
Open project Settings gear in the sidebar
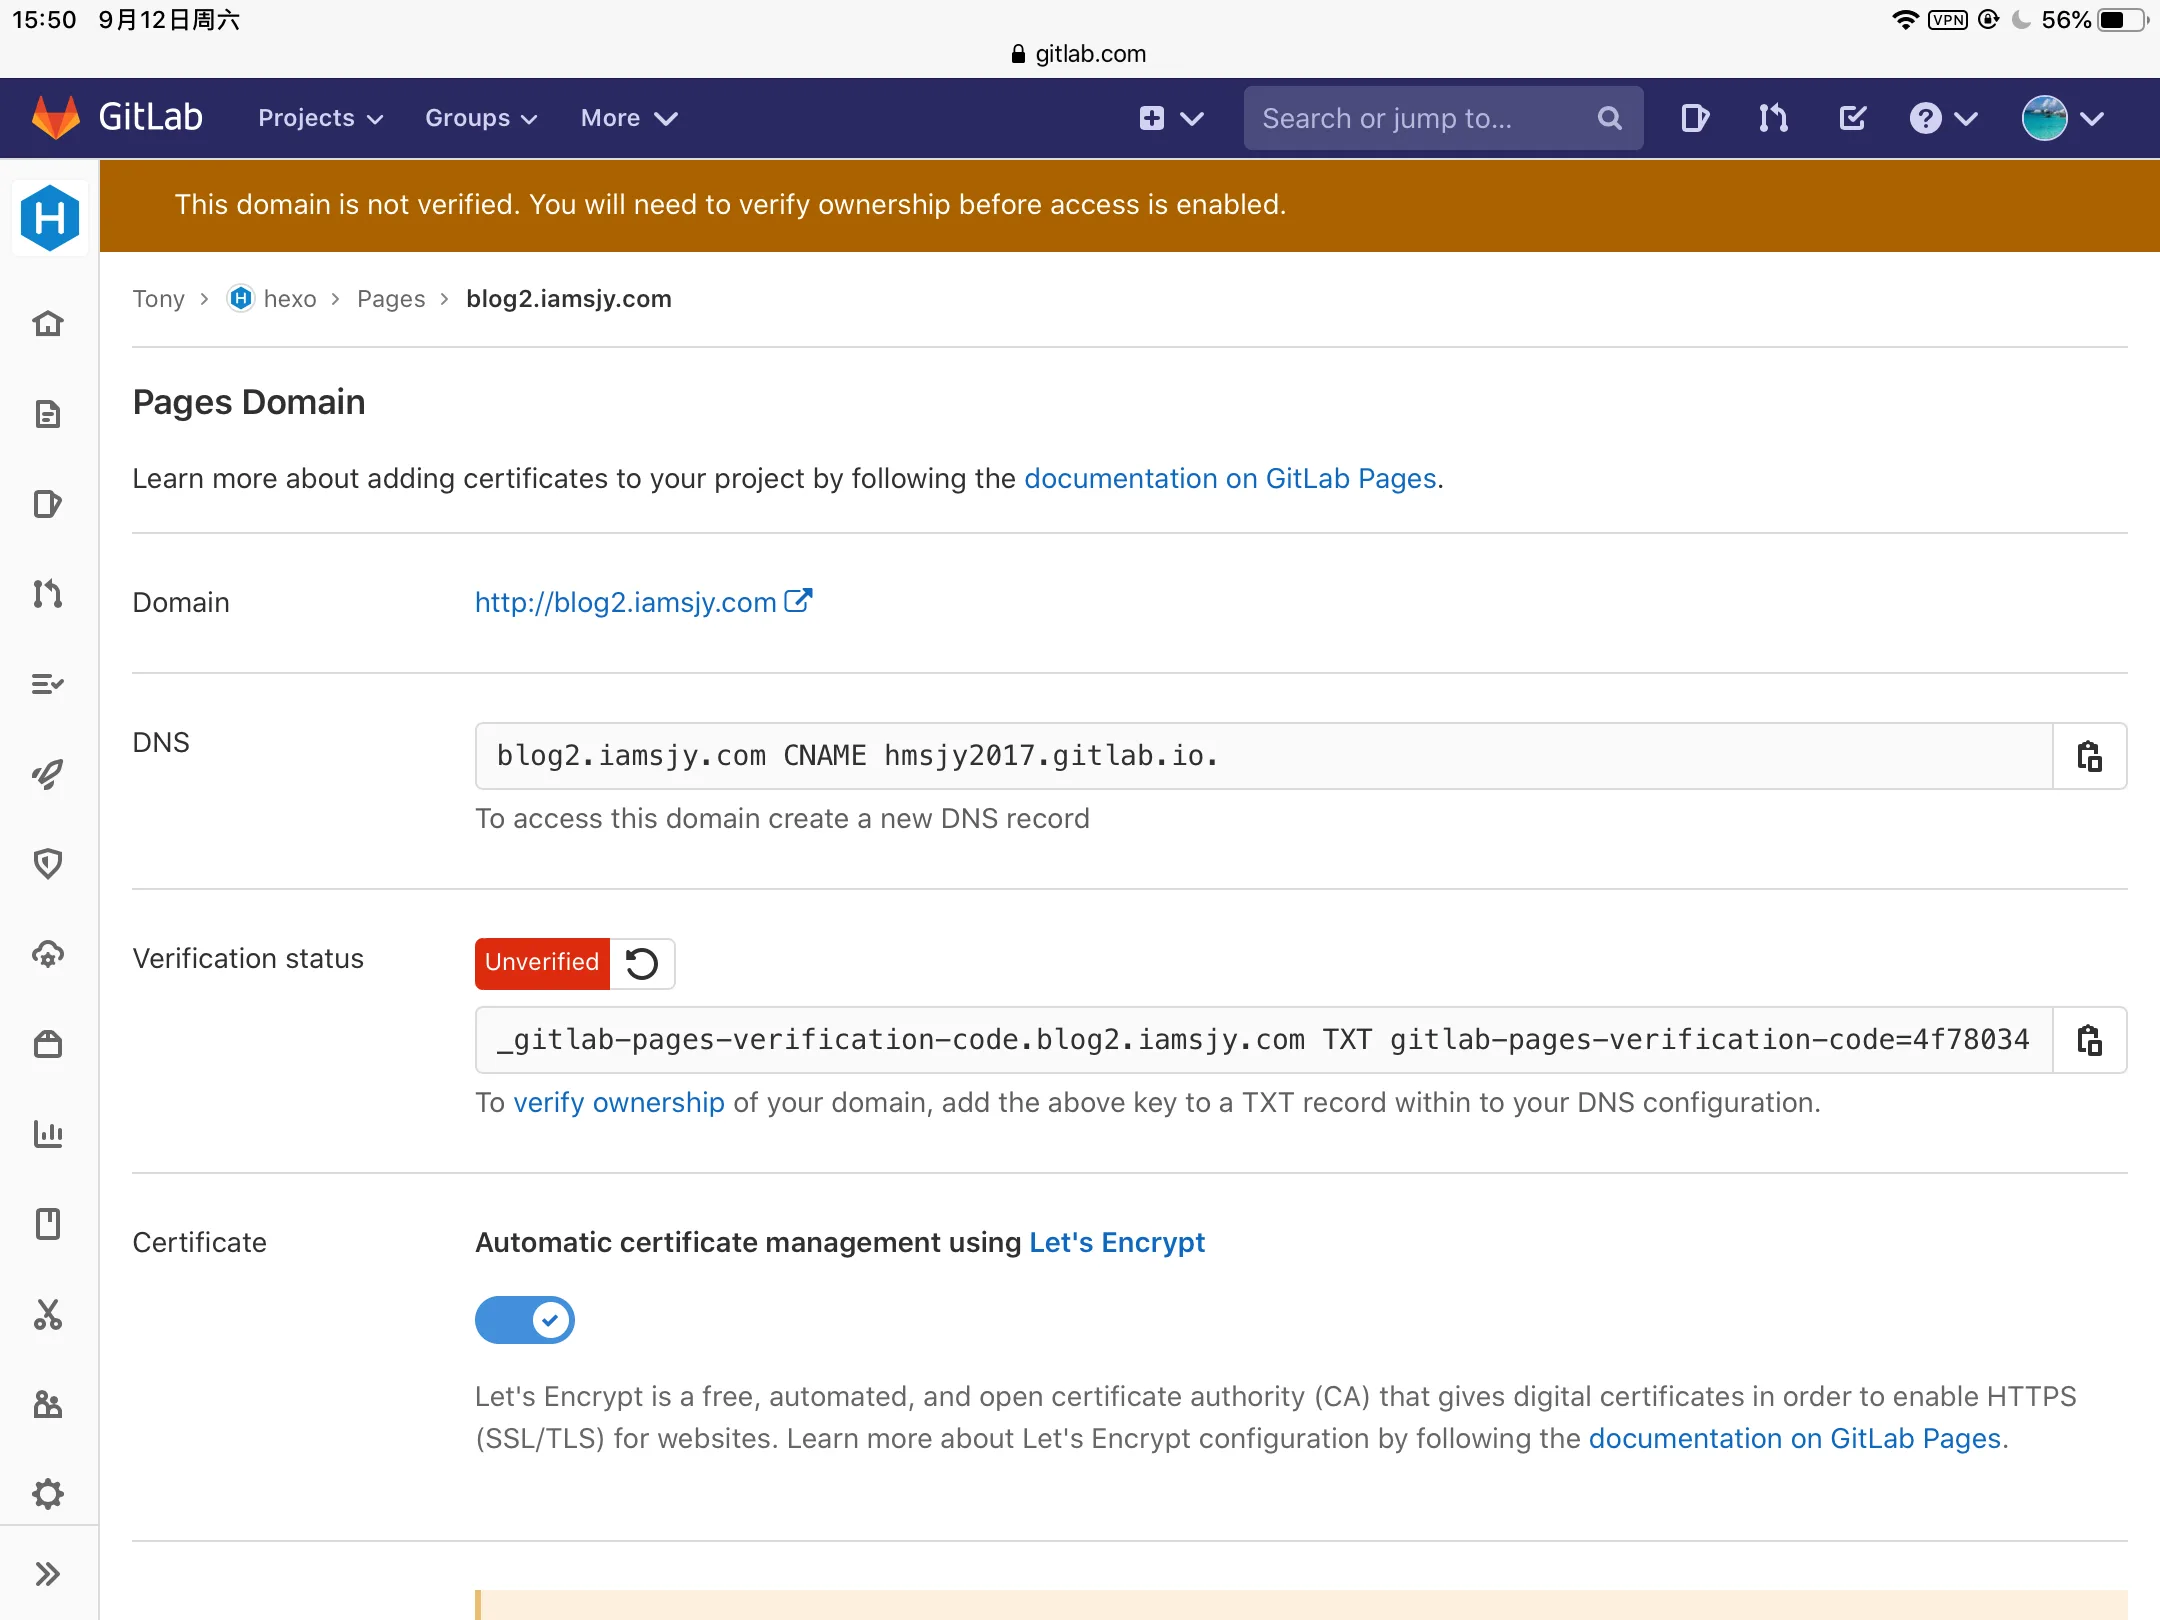(x=48, y=1494)
